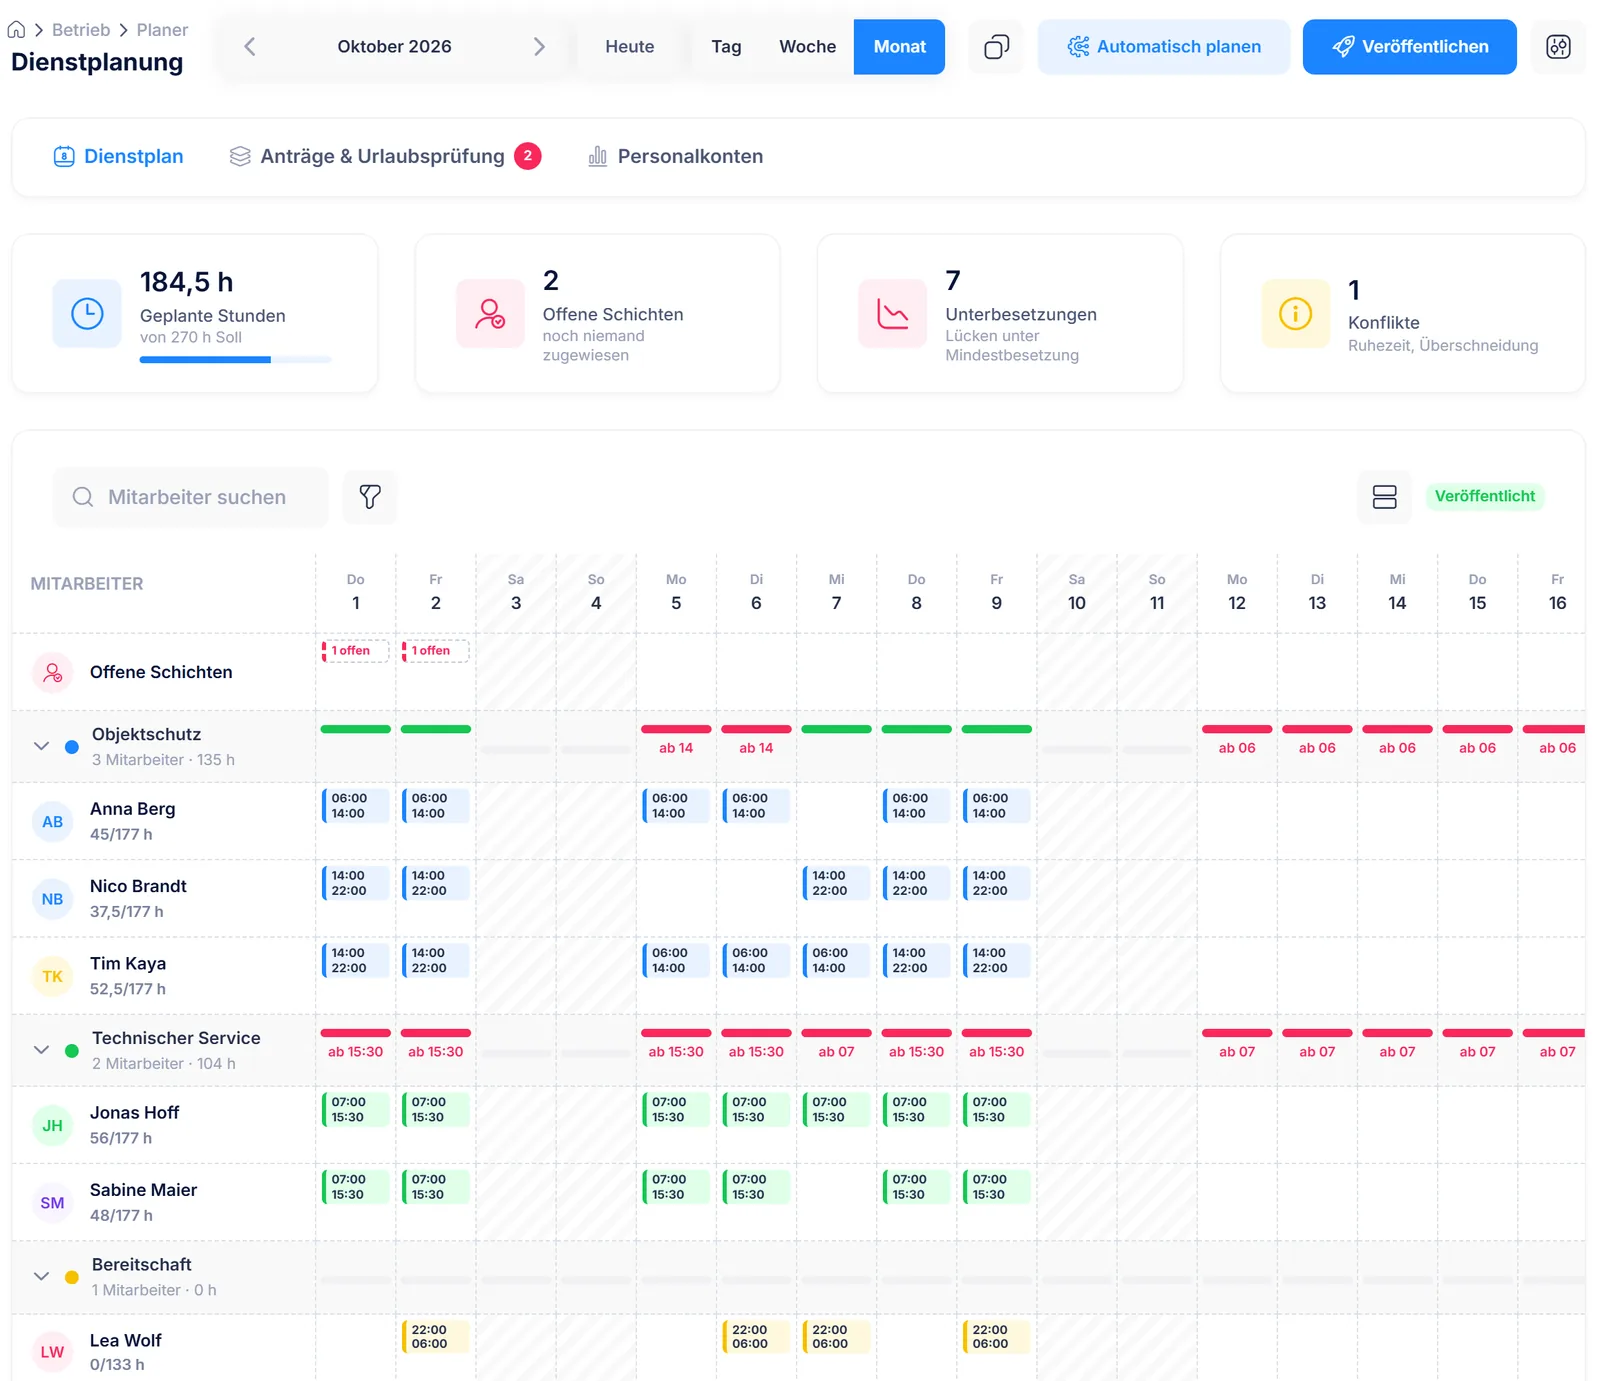The height and width of the screenshot is (1381, 1600).
Task: Click the chart icon on Unterbesetzungen card
Action: pyautogui.click(x=892, y=313)
